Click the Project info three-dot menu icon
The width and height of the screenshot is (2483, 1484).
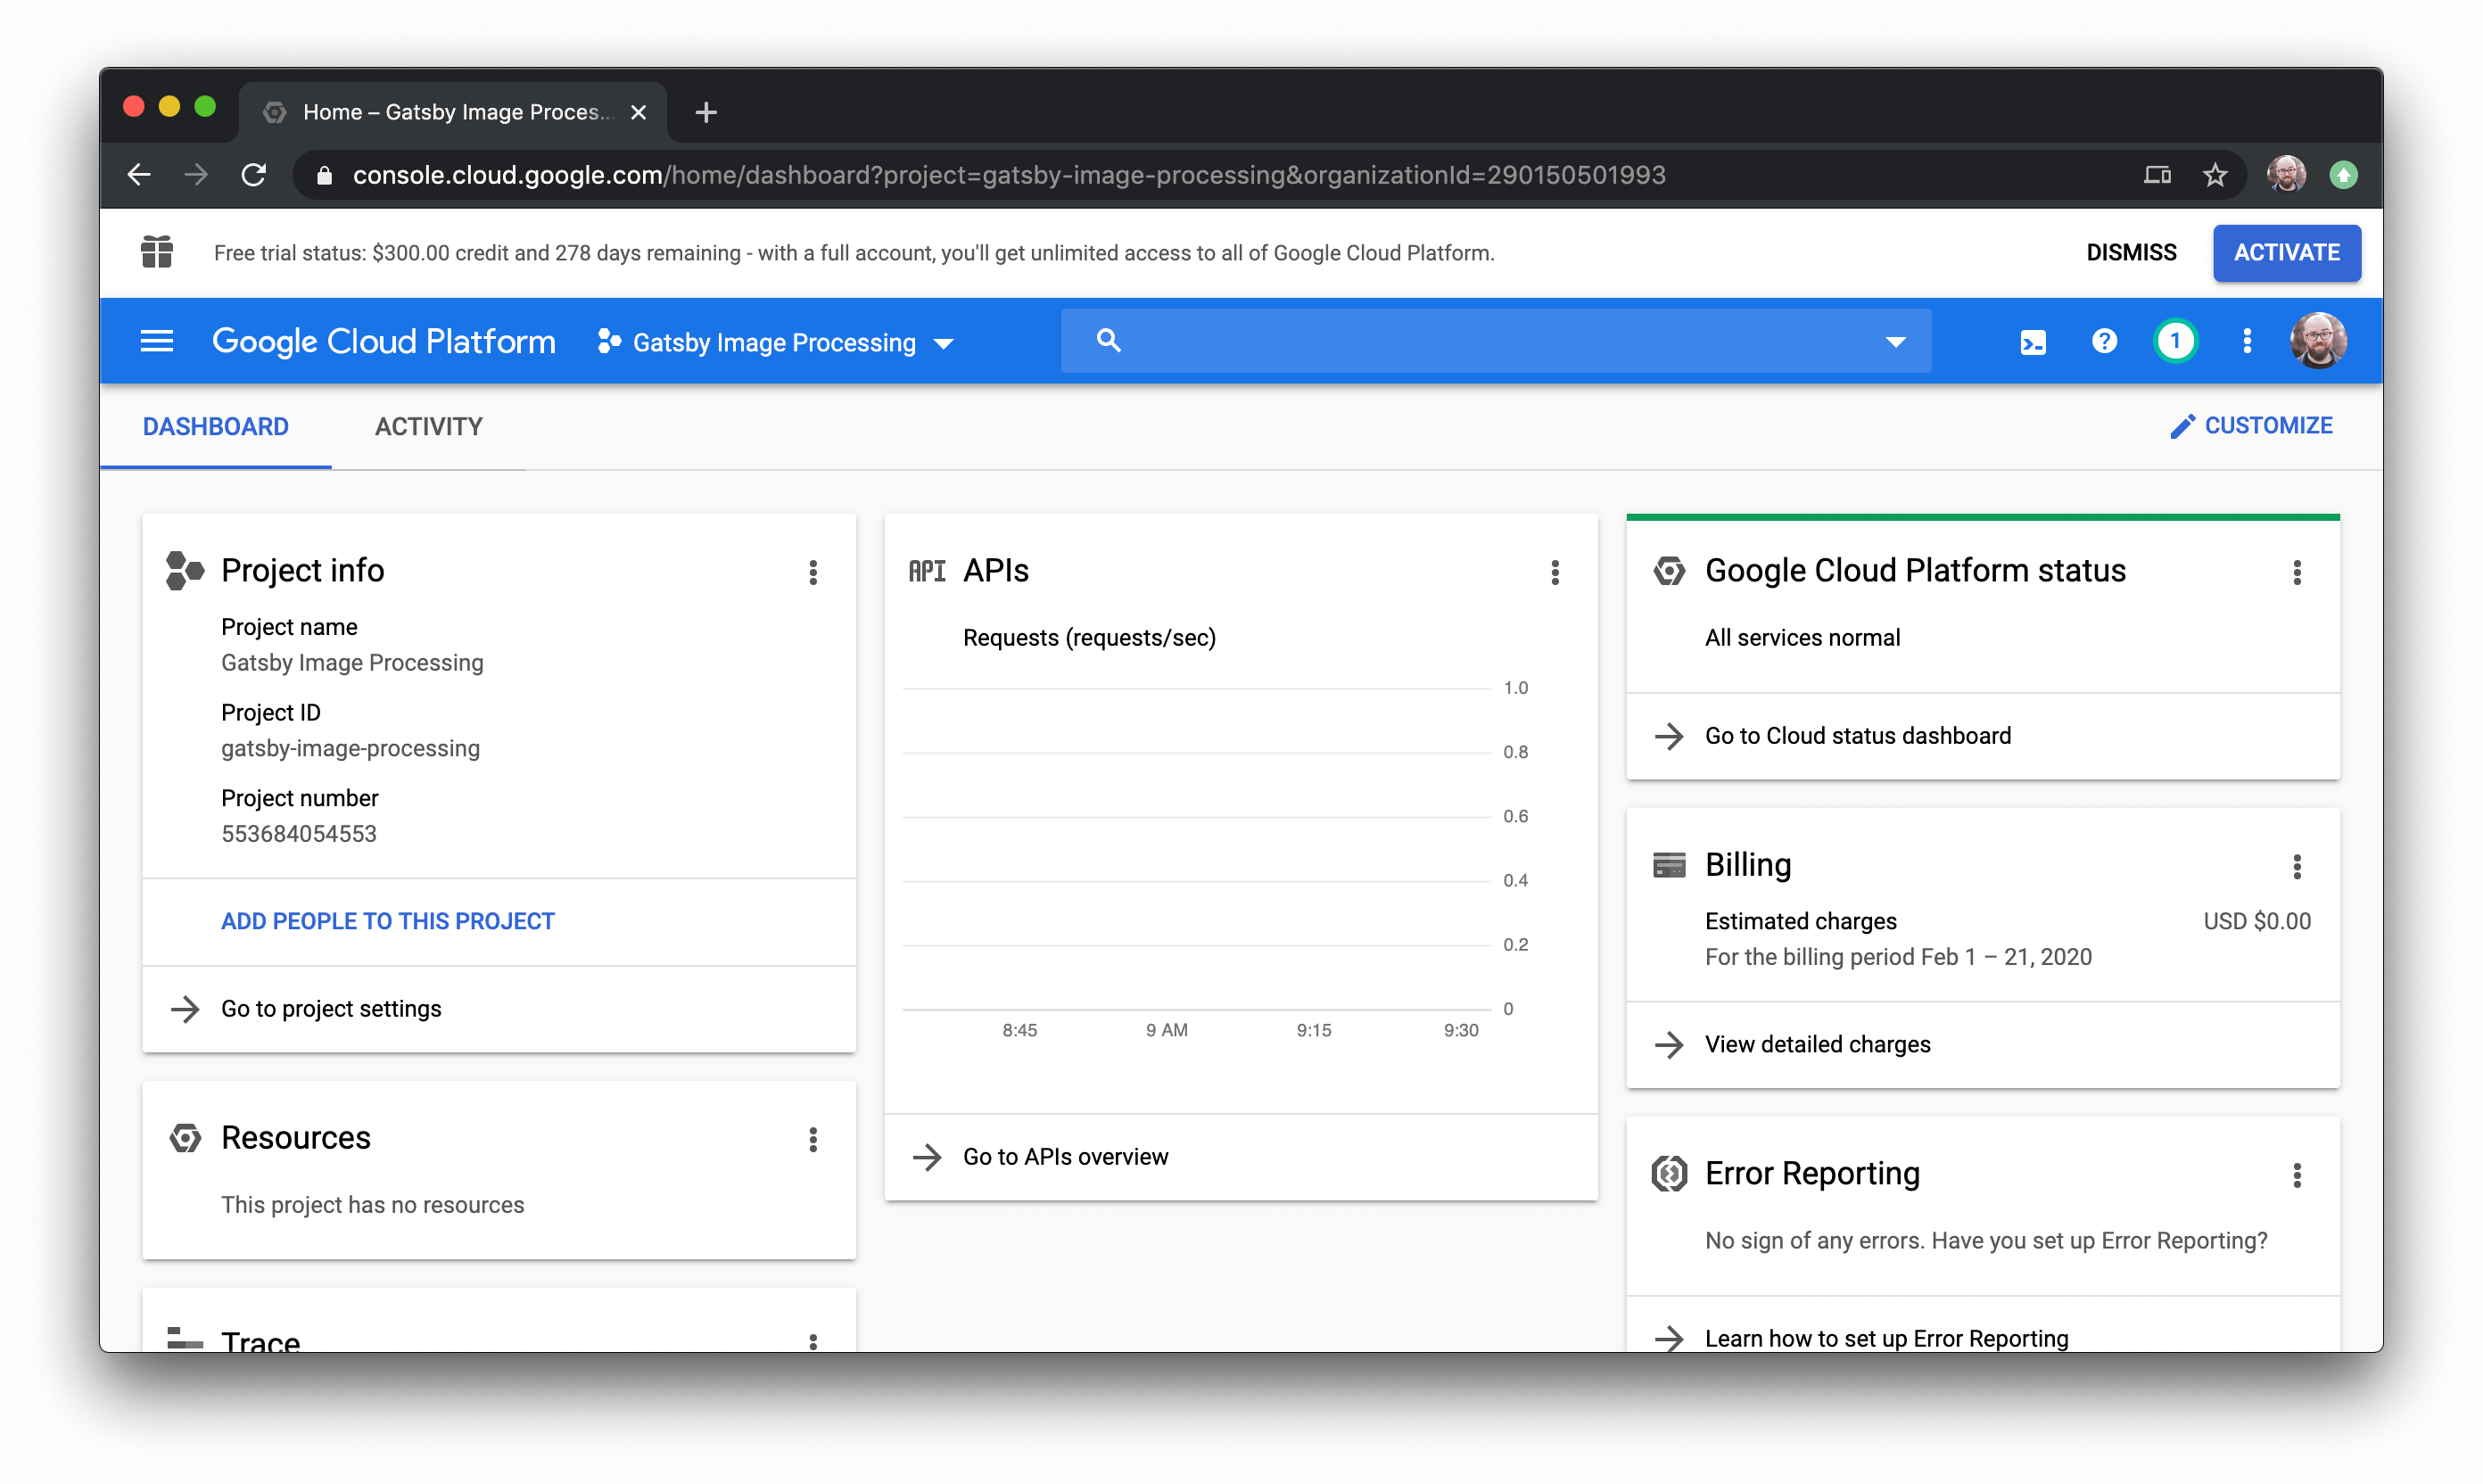[x=813, y=573]
